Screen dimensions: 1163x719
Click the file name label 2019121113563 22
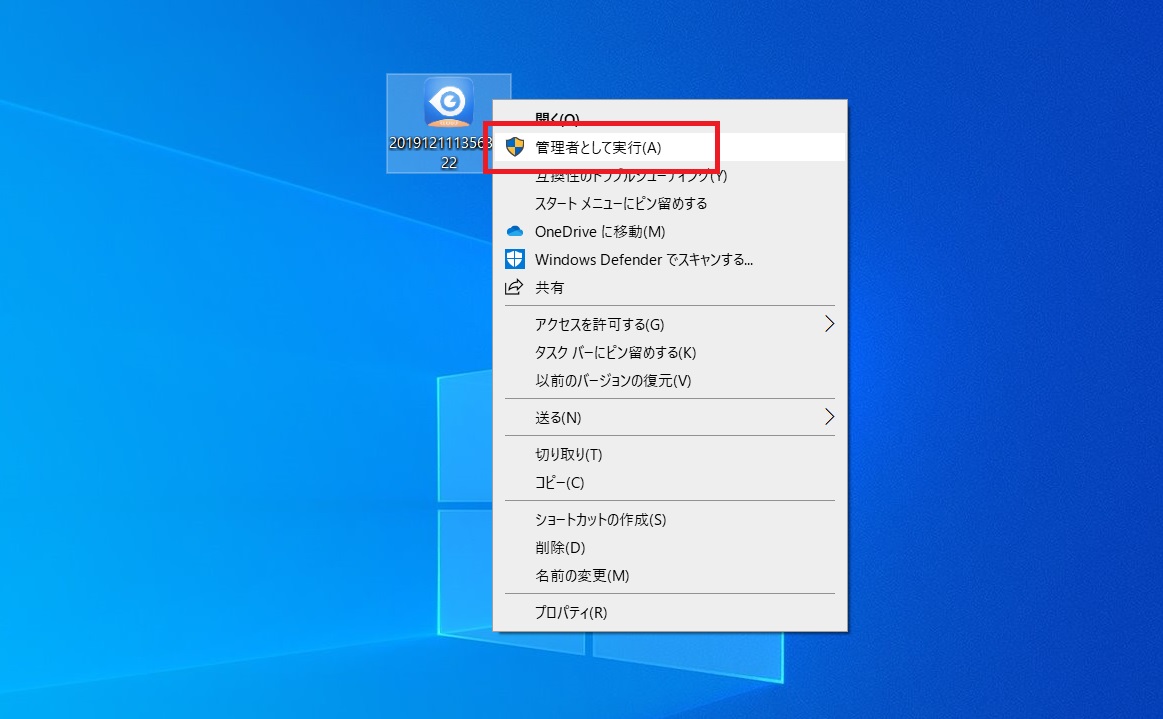[441, 153]
